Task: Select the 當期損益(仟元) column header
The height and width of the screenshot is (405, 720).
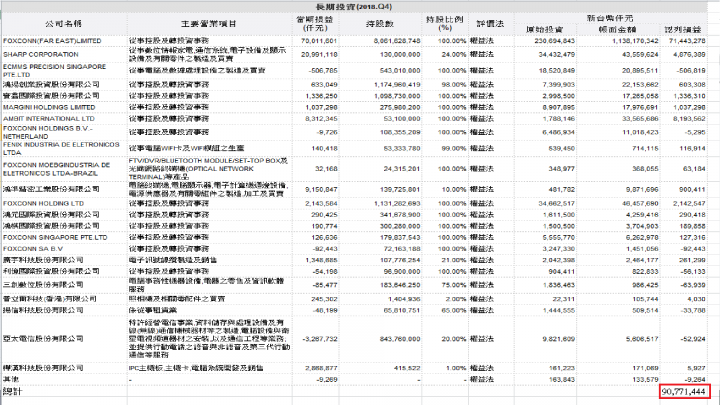Action: coord(315,24)
